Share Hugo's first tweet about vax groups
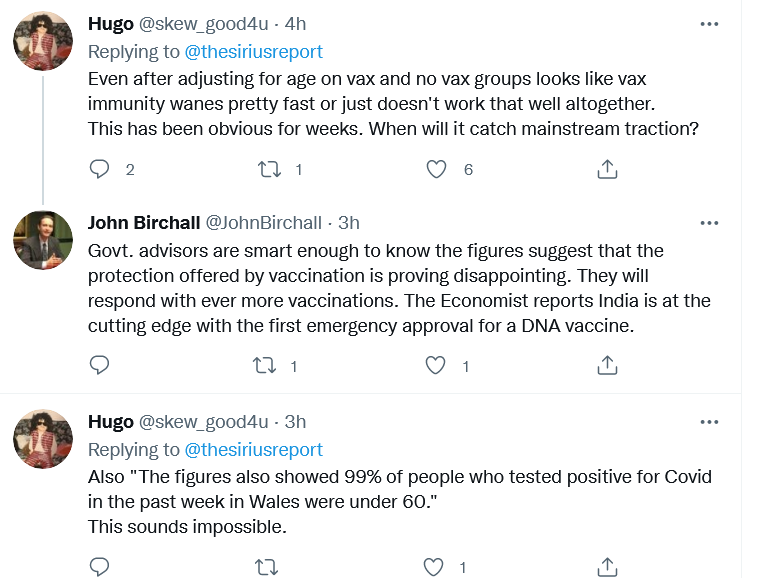The image size is (757, 578). tap(606, 170)
